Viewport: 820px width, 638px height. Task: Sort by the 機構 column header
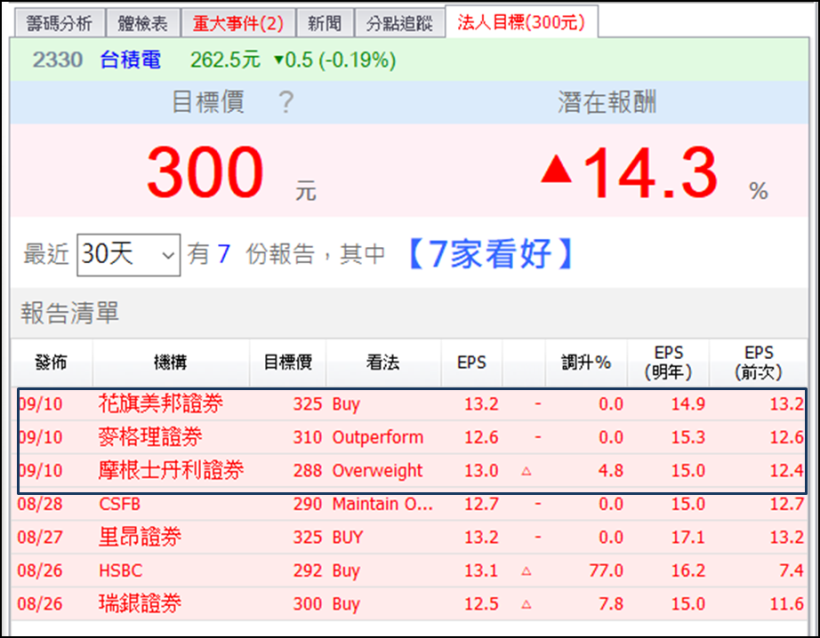170,362
